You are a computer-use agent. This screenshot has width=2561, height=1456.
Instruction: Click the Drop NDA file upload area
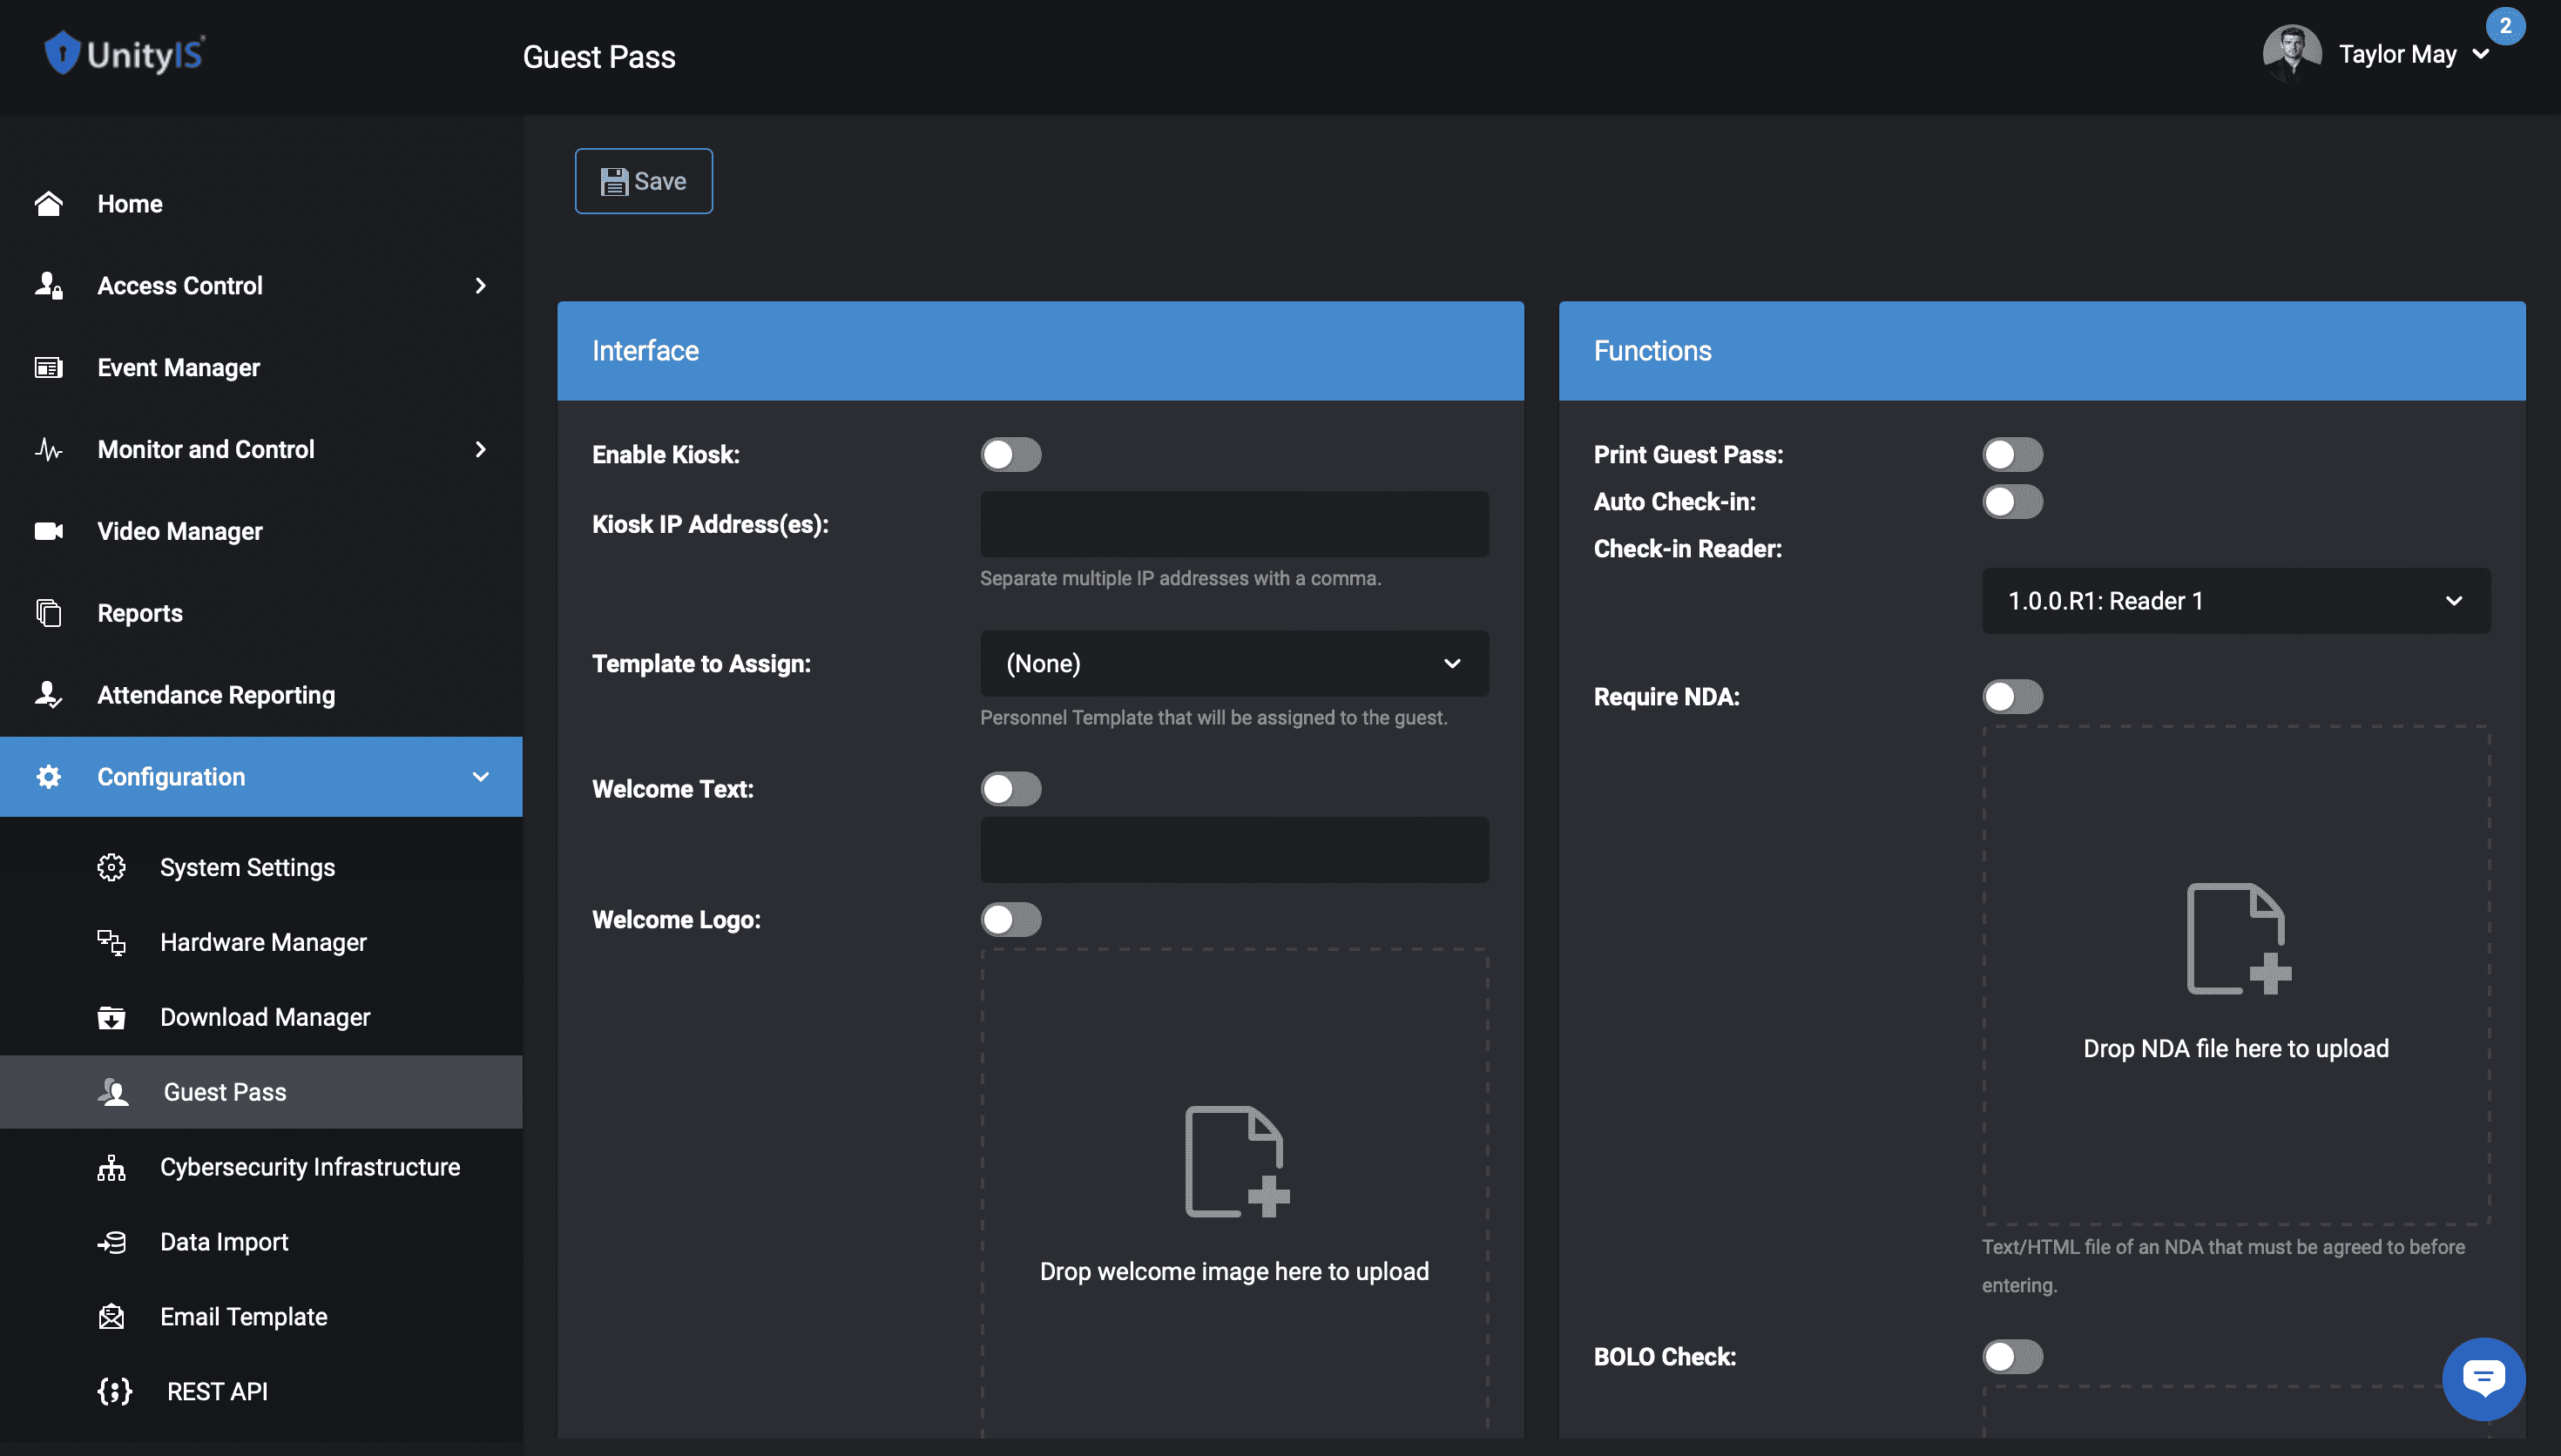click(x=2236, y=975)
